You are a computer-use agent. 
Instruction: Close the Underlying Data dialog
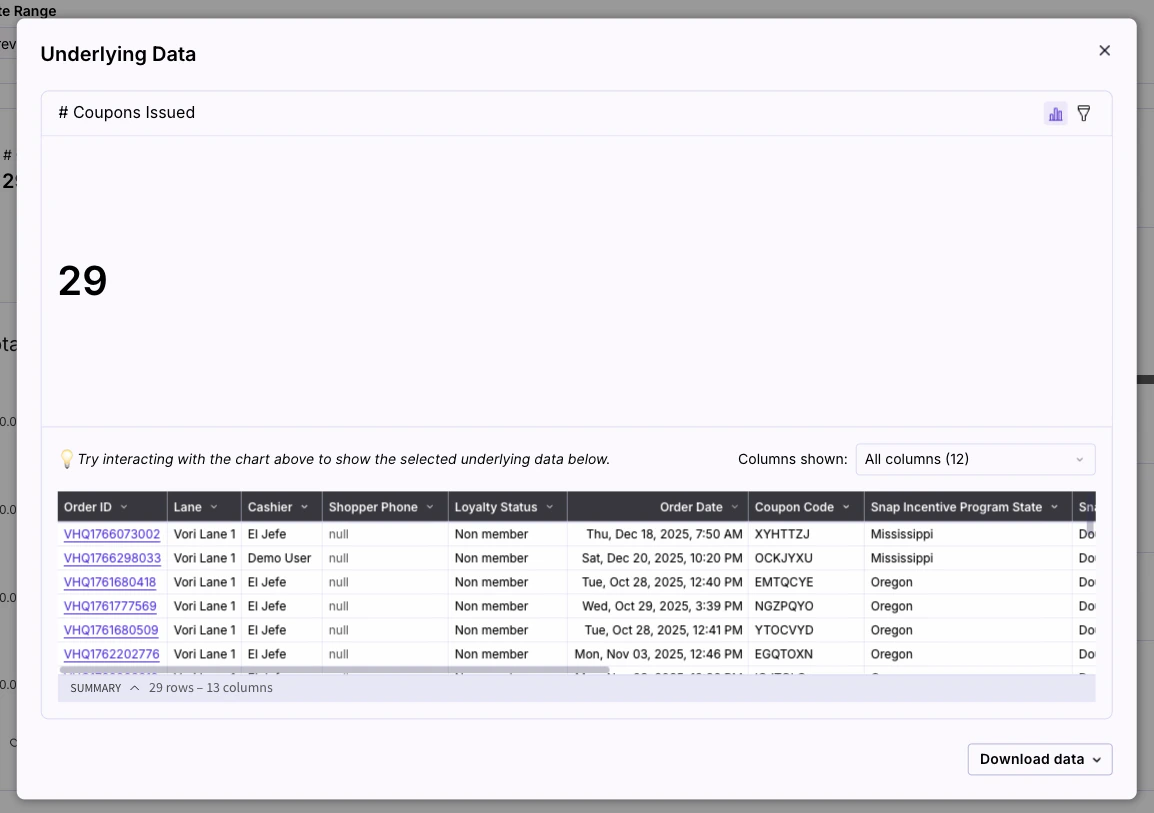point(1104,50)
